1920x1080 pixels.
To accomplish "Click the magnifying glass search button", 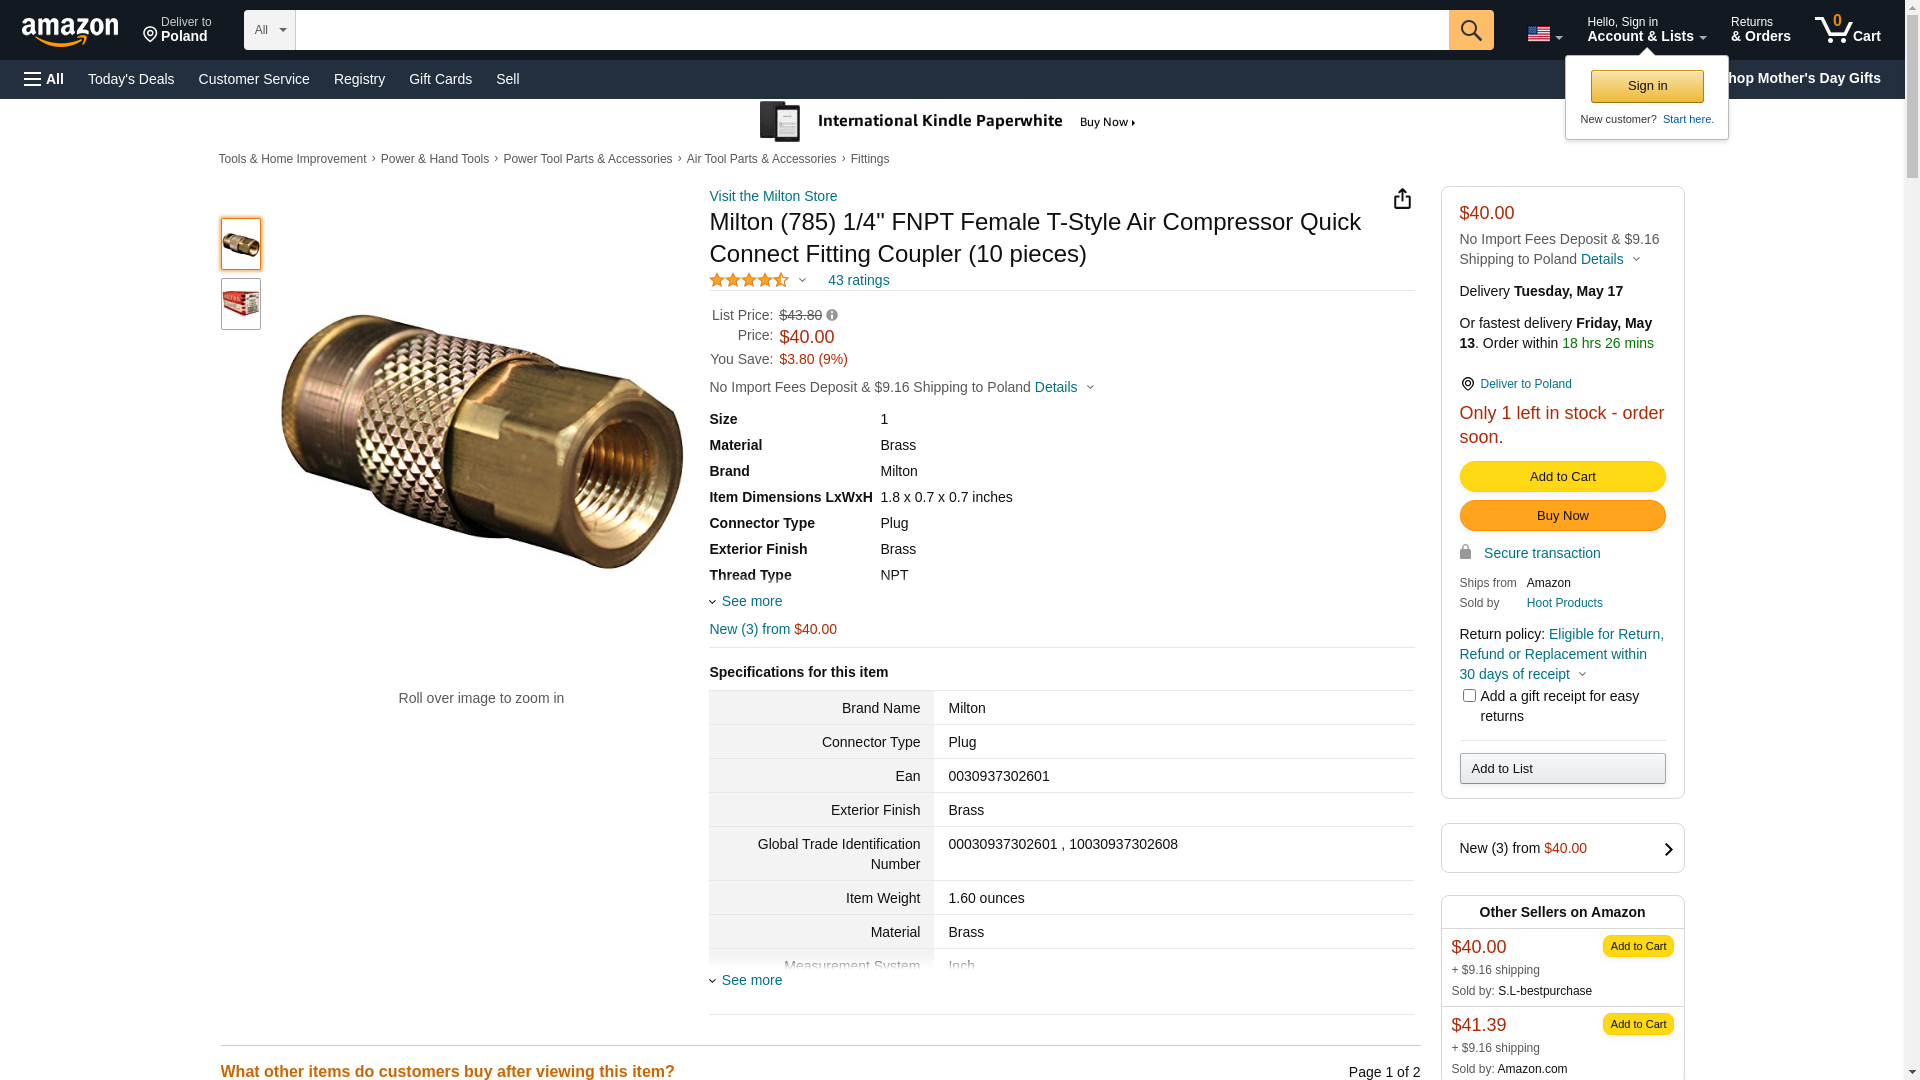I will coord(1470,30).
